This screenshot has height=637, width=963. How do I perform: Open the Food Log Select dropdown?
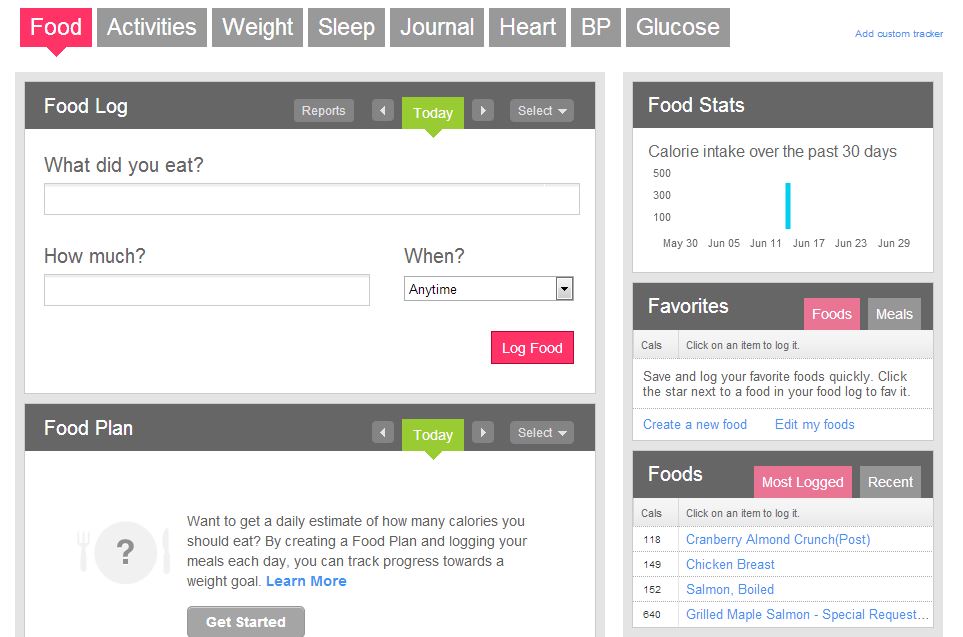pyautogui.click(x=542, y=111)
